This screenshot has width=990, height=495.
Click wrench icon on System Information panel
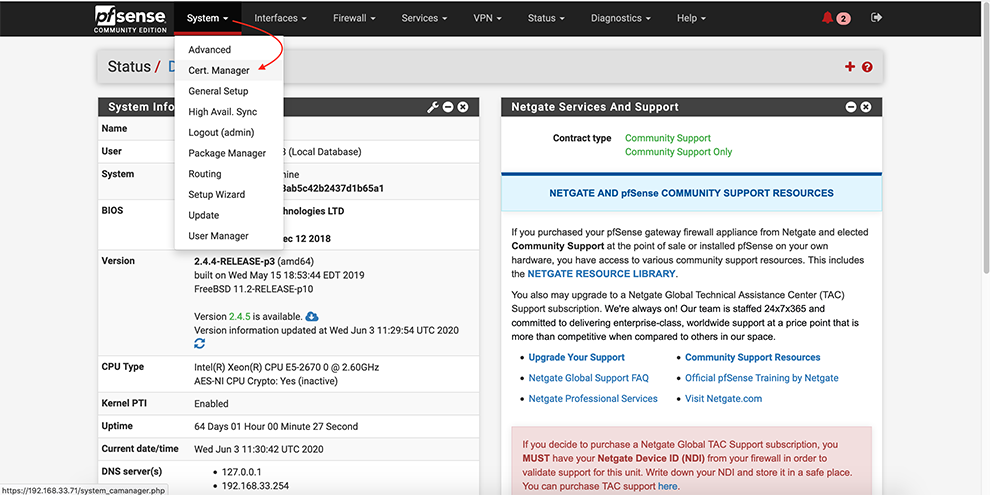433,107
